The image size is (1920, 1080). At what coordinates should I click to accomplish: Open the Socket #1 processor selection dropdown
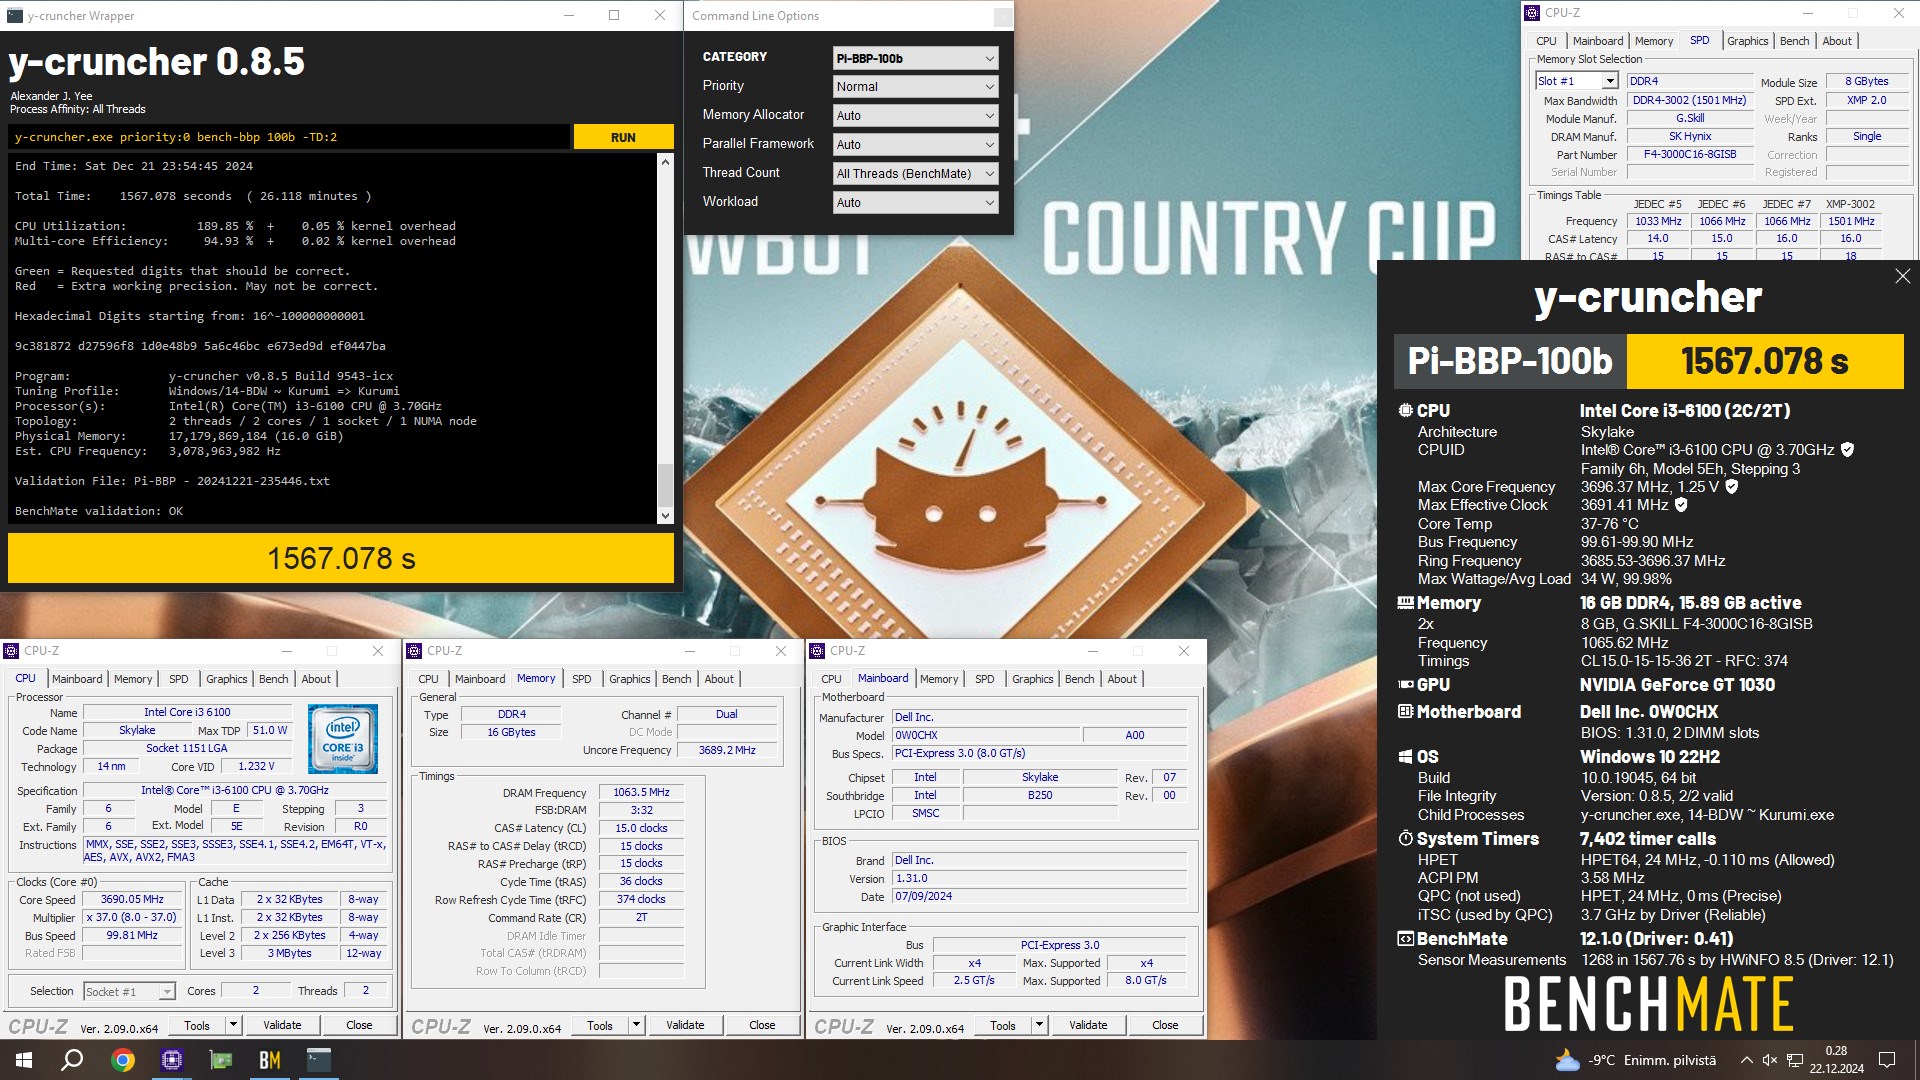coord(129,992)
